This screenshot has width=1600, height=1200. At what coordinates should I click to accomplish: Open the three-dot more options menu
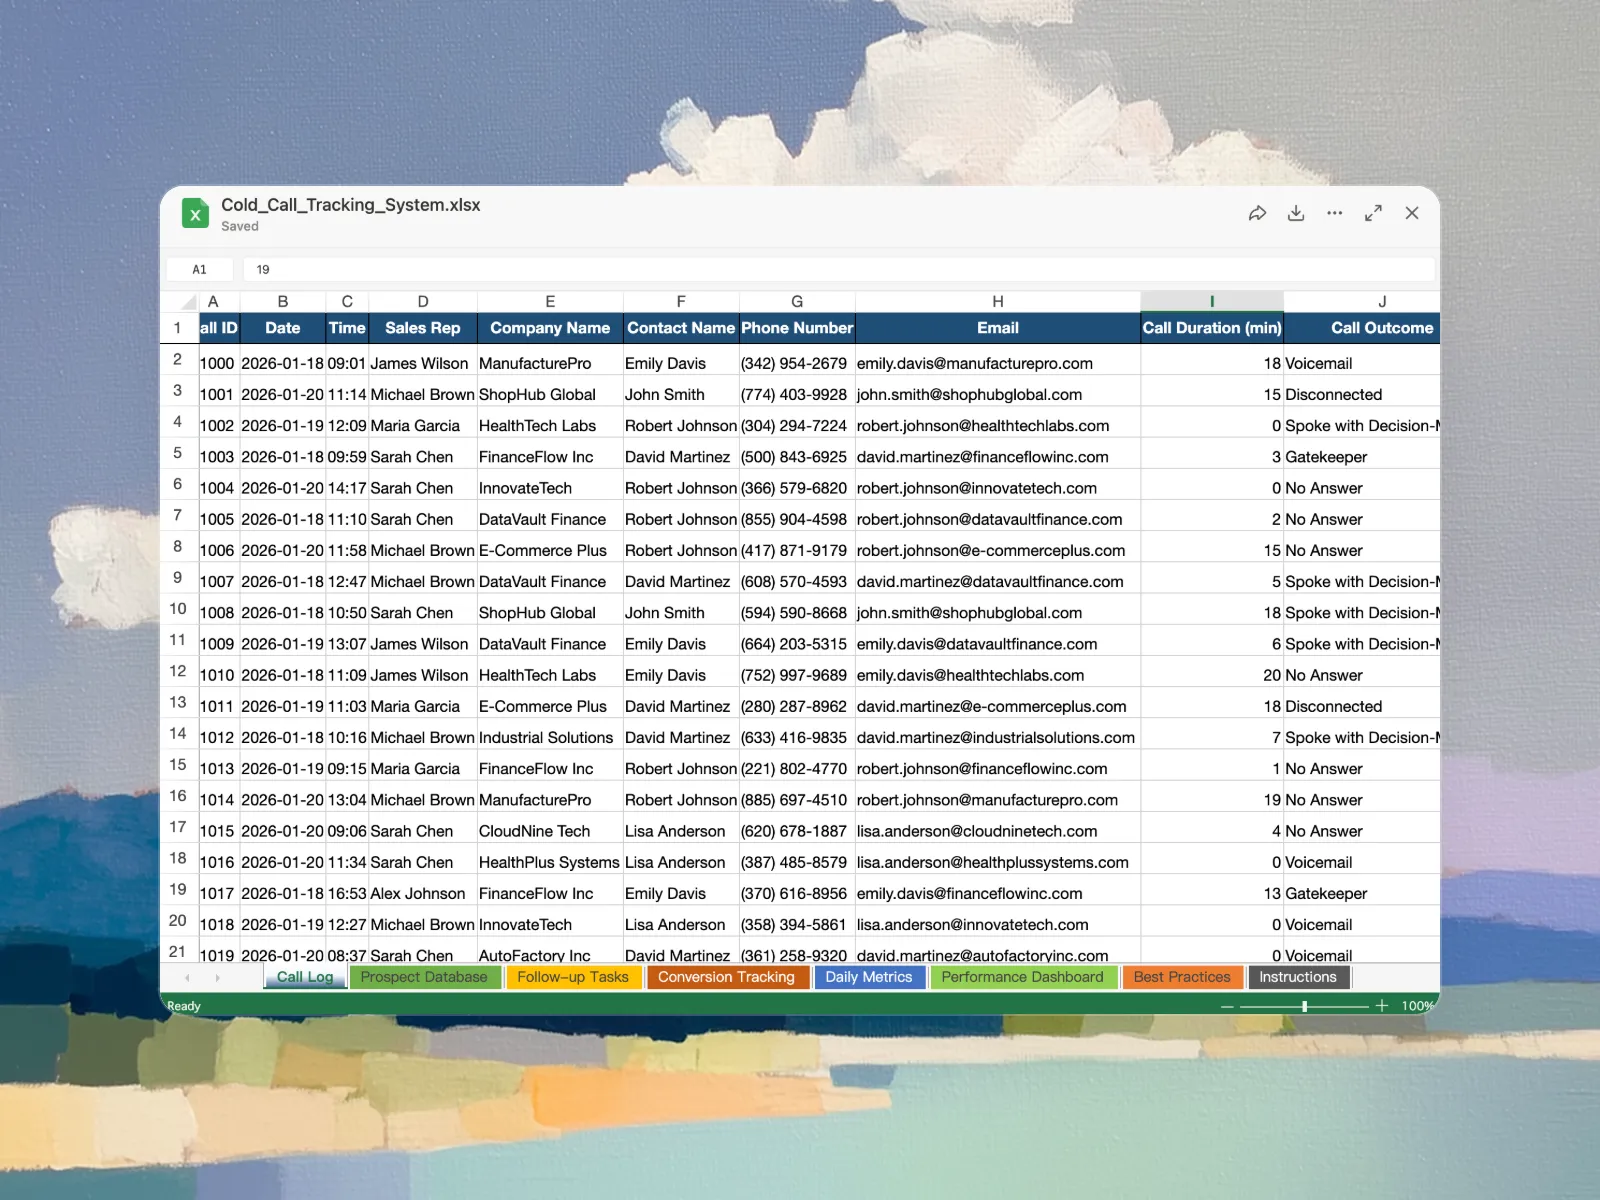pyautogui.click(x=1334, y=213)
